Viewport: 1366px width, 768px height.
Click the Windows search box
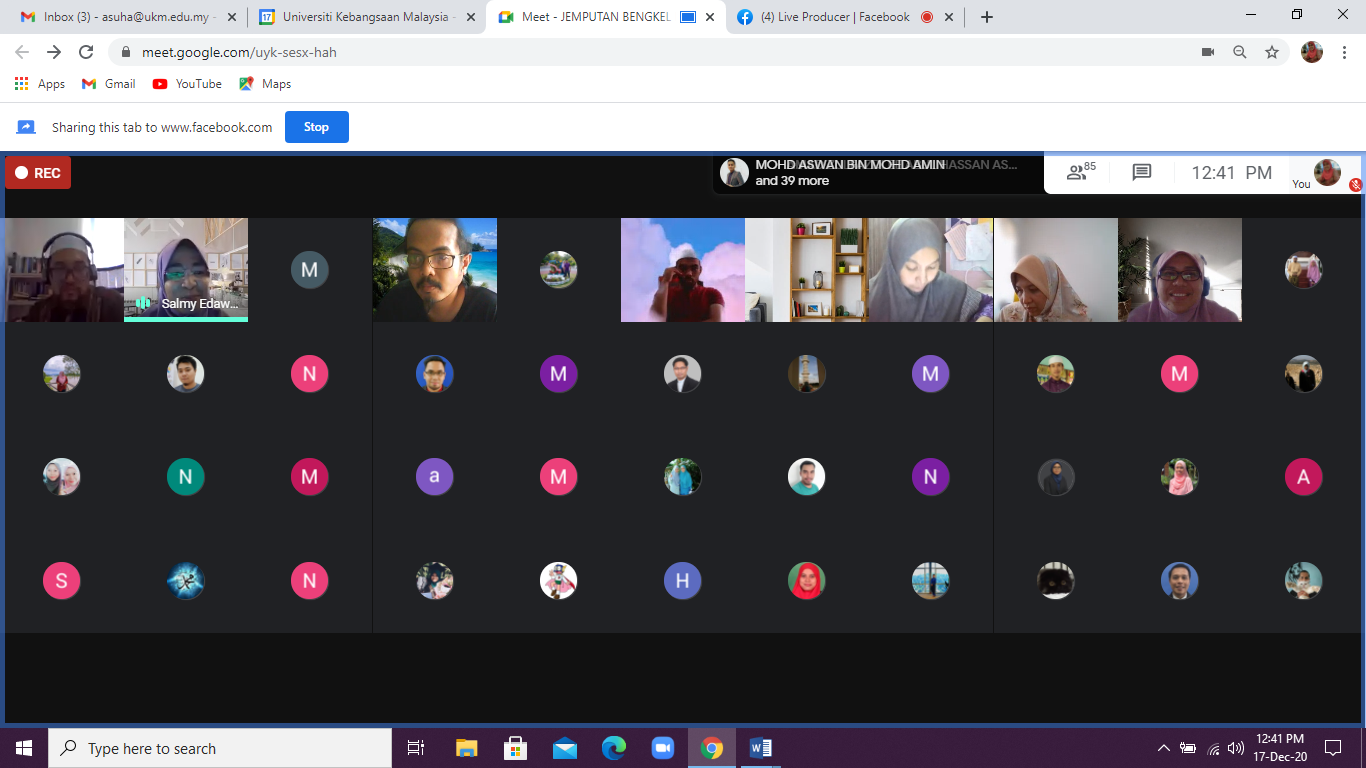tap(220, 748)
